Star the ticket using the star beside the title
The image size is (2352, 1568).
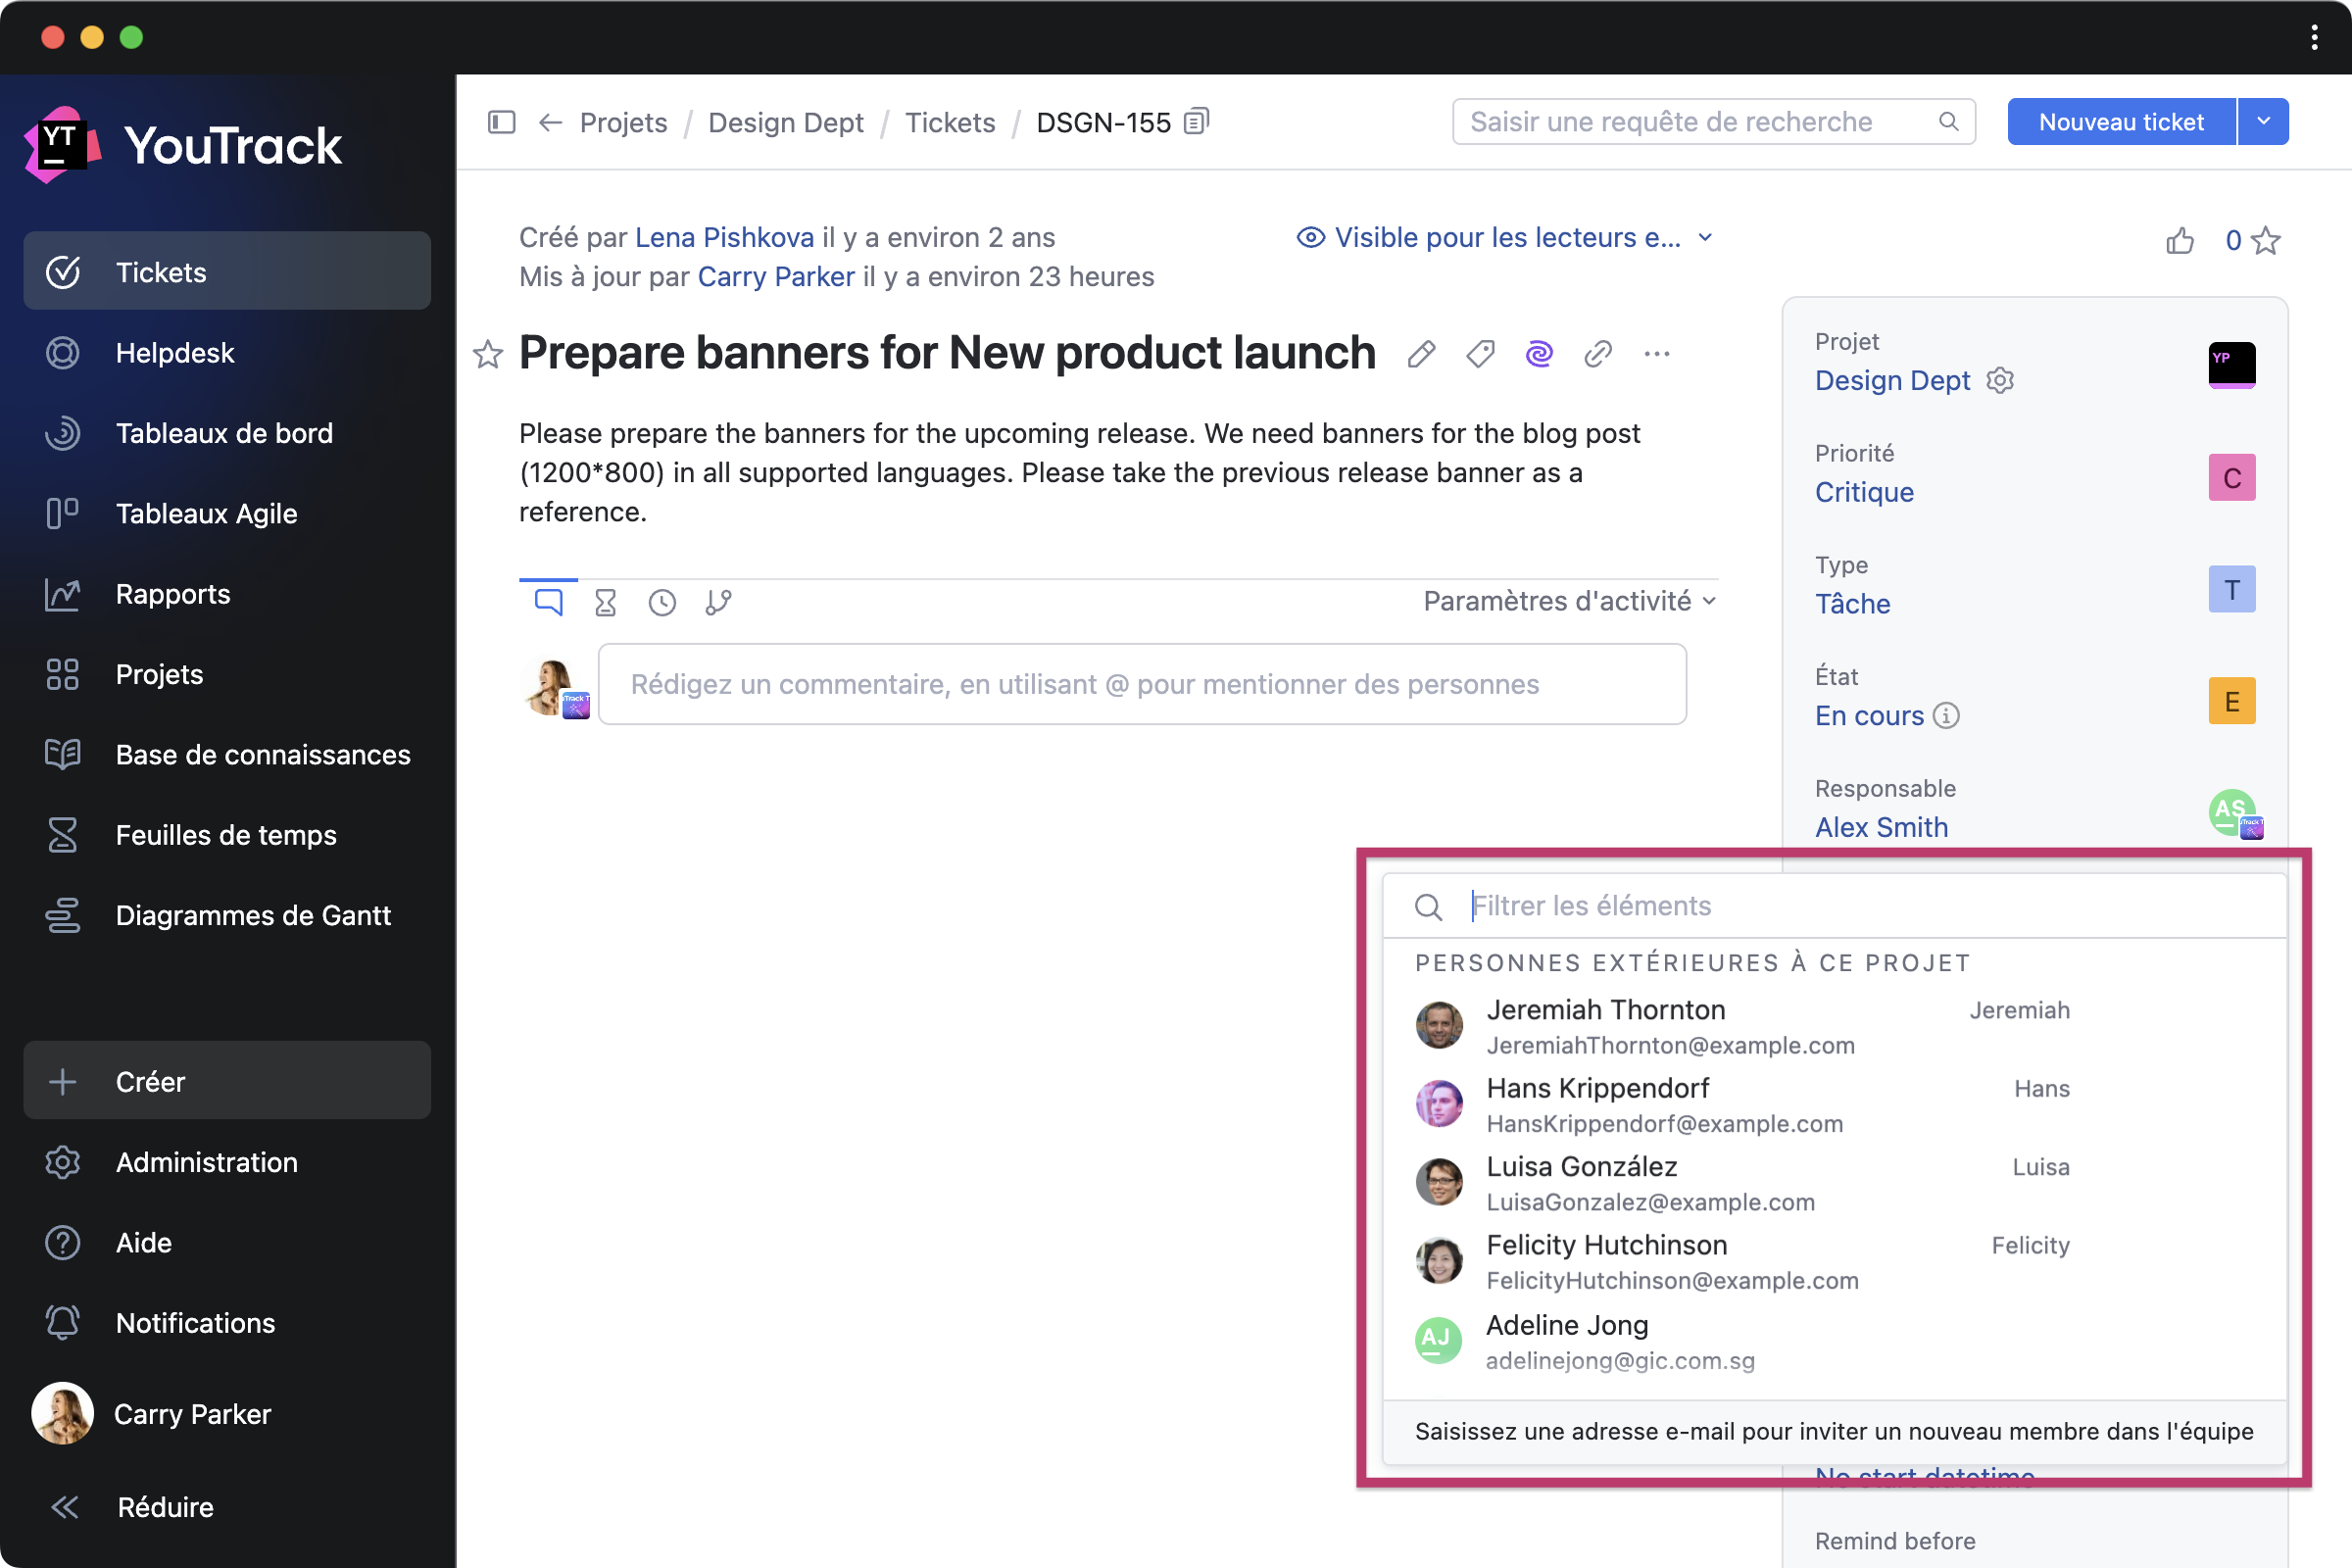488,354
